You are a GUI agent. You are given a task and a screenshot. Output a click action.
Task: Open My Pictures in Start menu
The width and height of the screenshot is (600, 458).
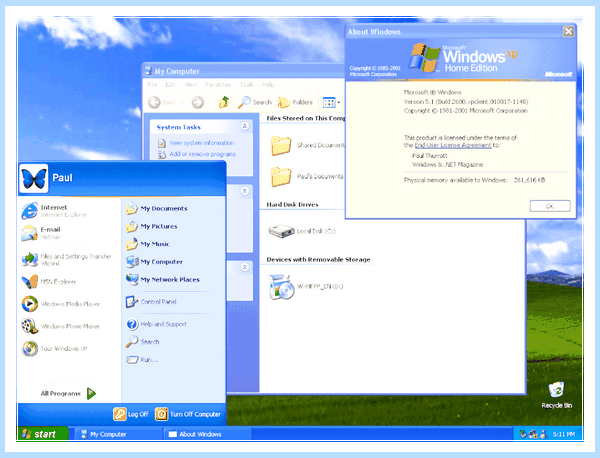click(x=152, y=226)
